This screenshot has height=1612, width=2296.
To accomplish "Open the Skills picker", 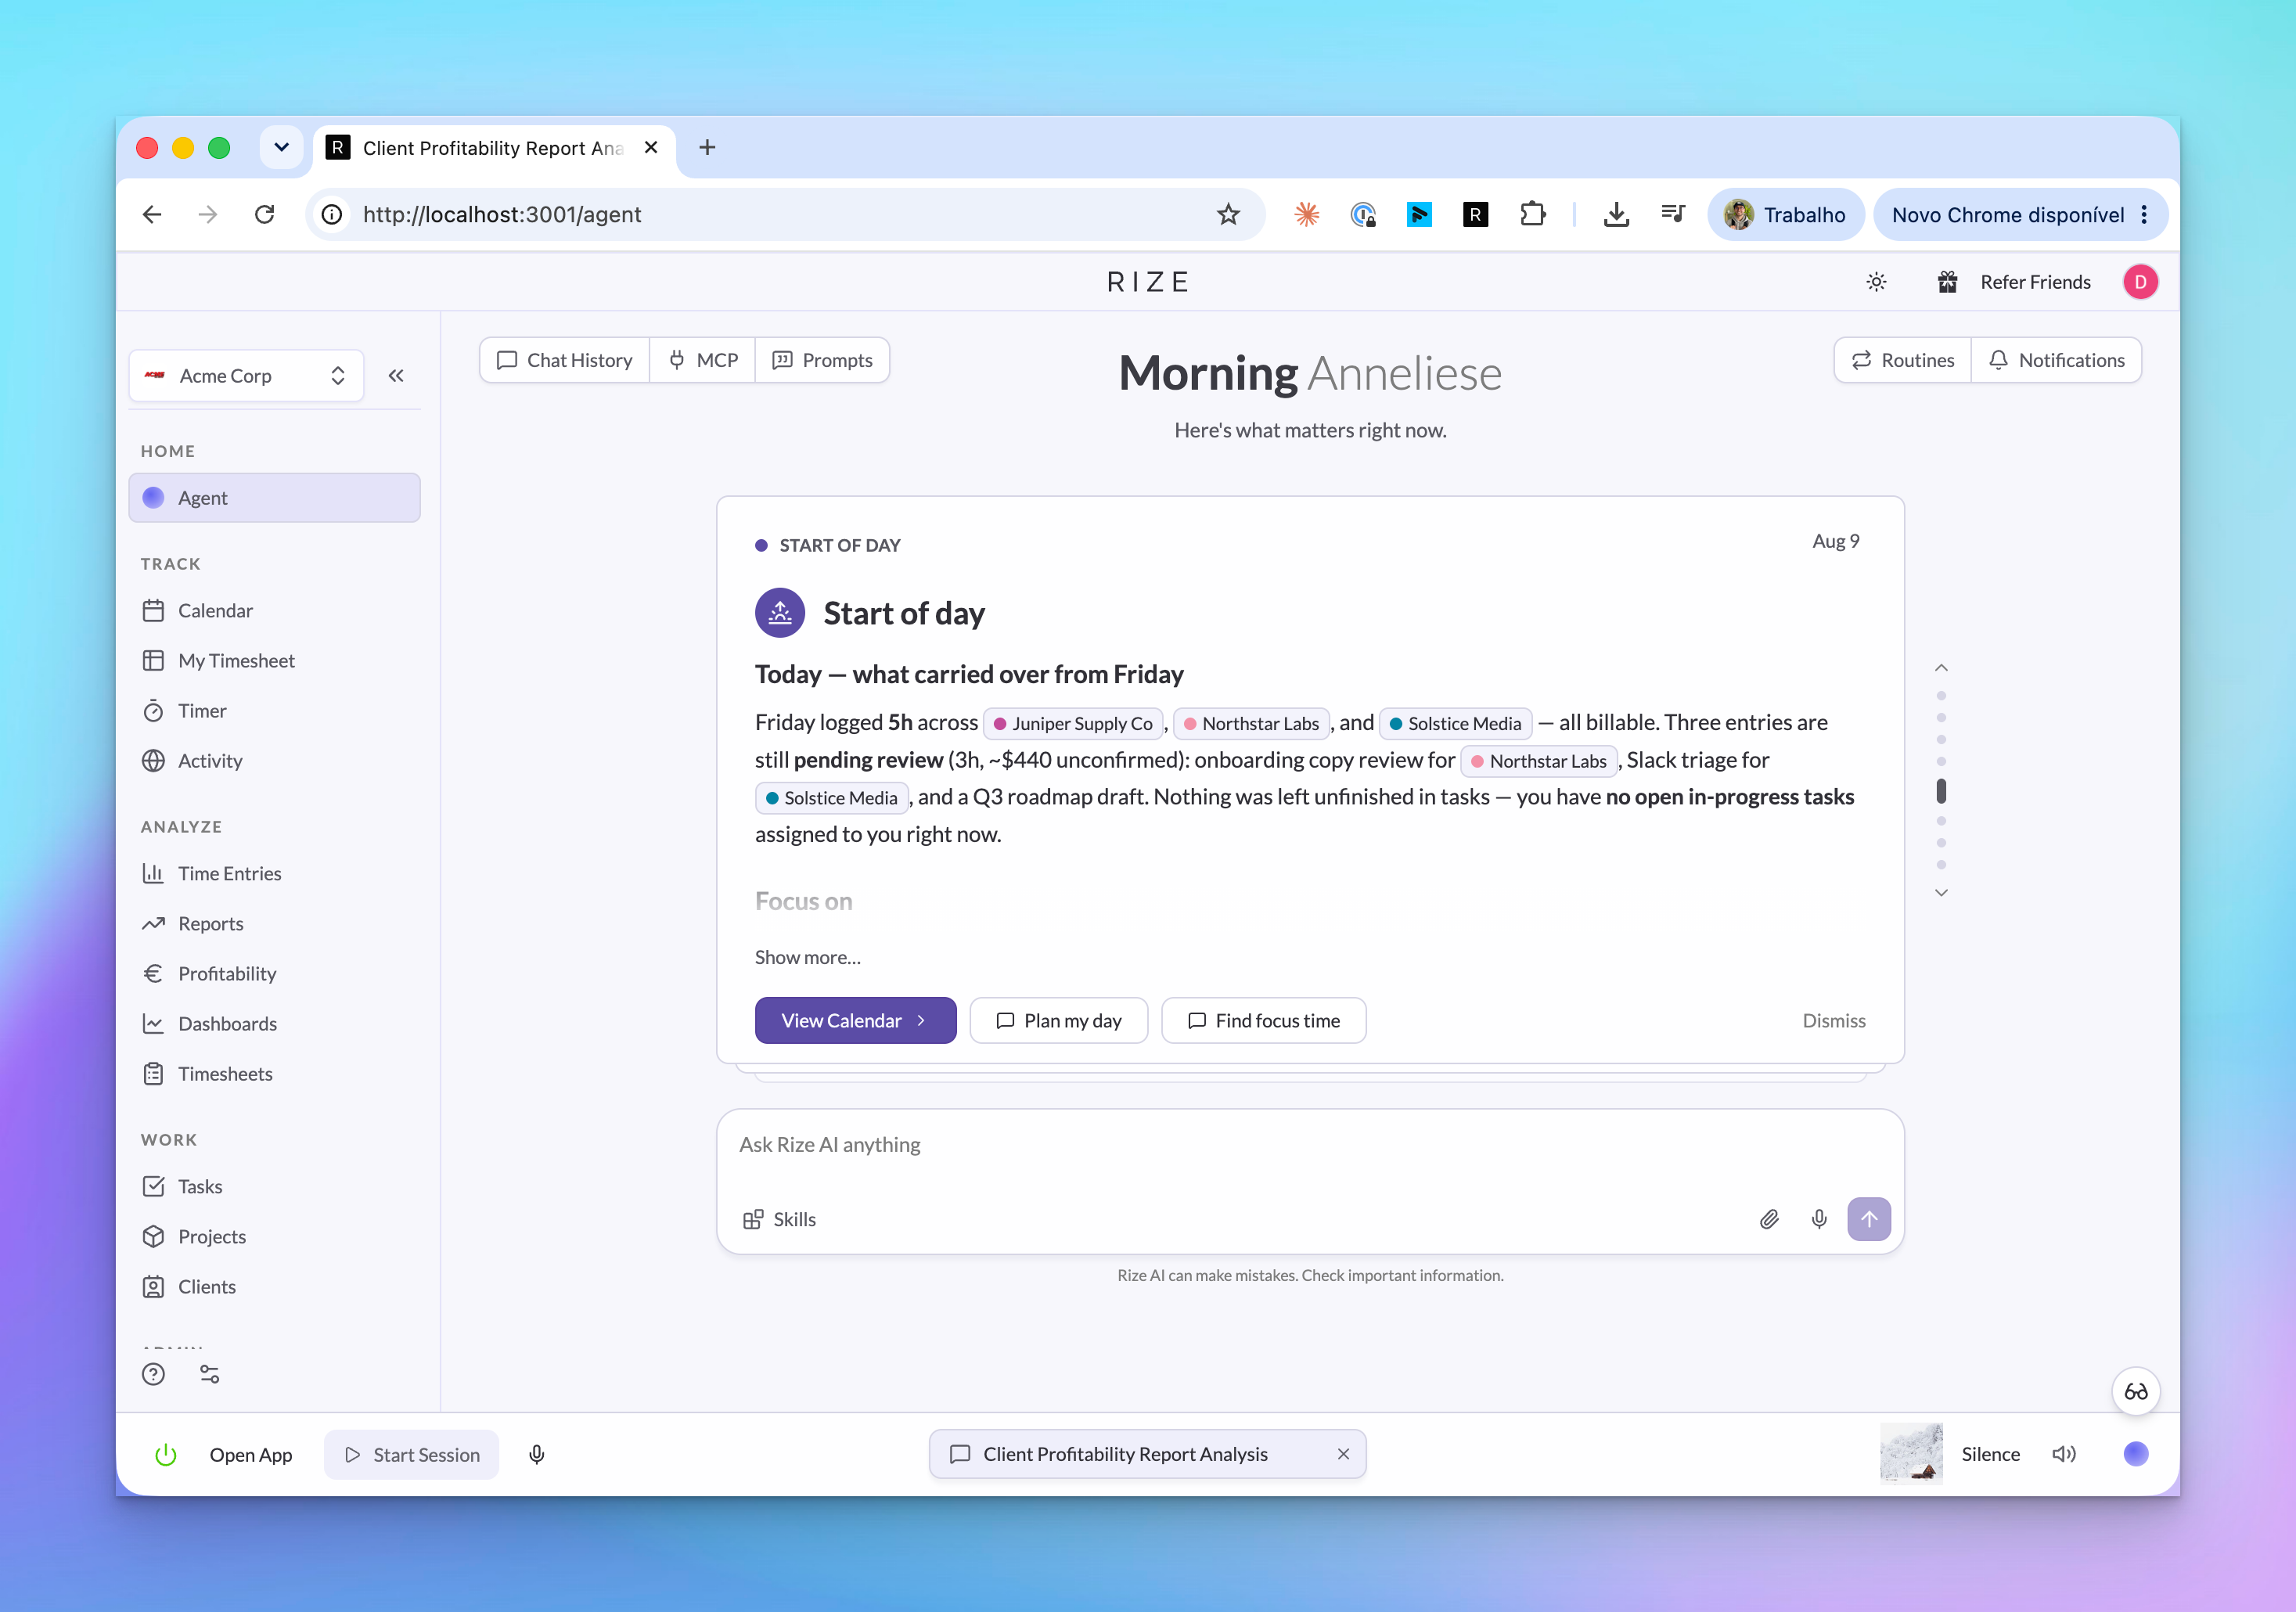I will (779, 1219).
